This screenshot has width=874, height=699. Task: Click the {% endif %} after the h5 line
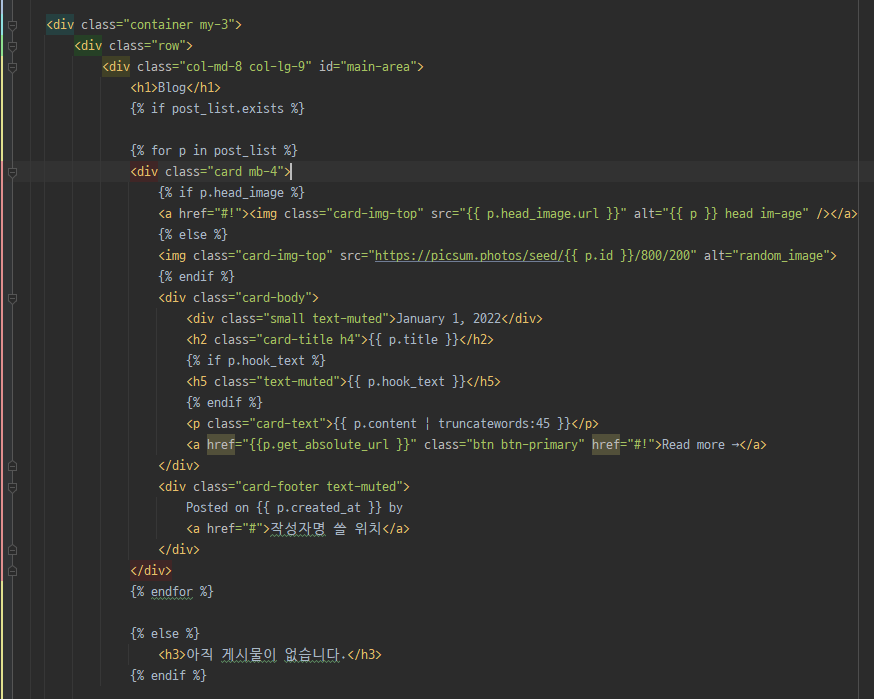point(224,402)
